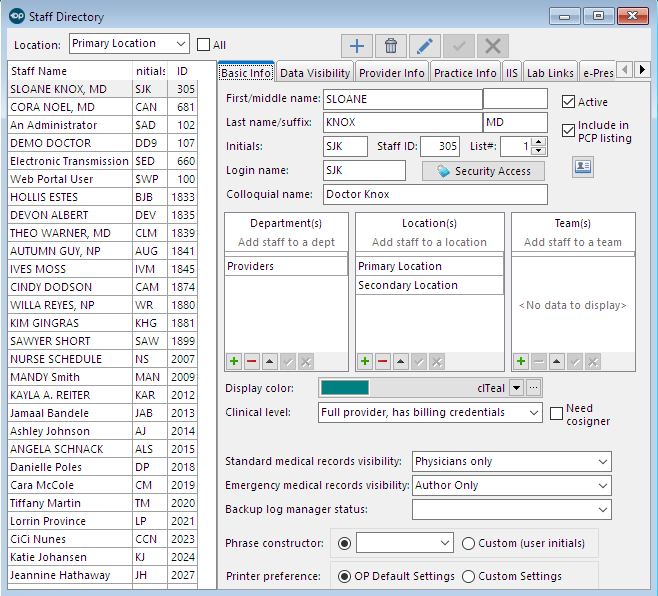Toggle Include in PCP listing checkbox
The height and width of the screenshot is (596, 658).
click(568, 130)
